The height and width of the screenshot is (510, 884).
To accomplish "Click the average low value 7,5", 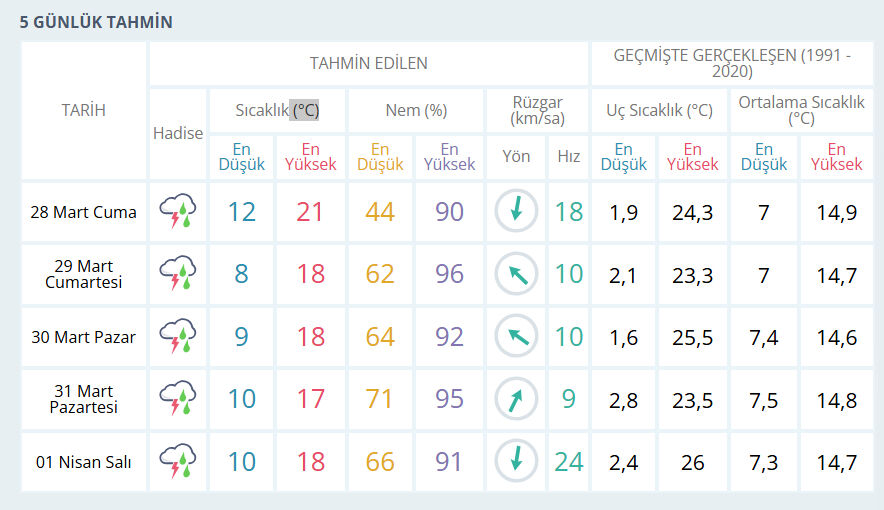I will point(763,401).
